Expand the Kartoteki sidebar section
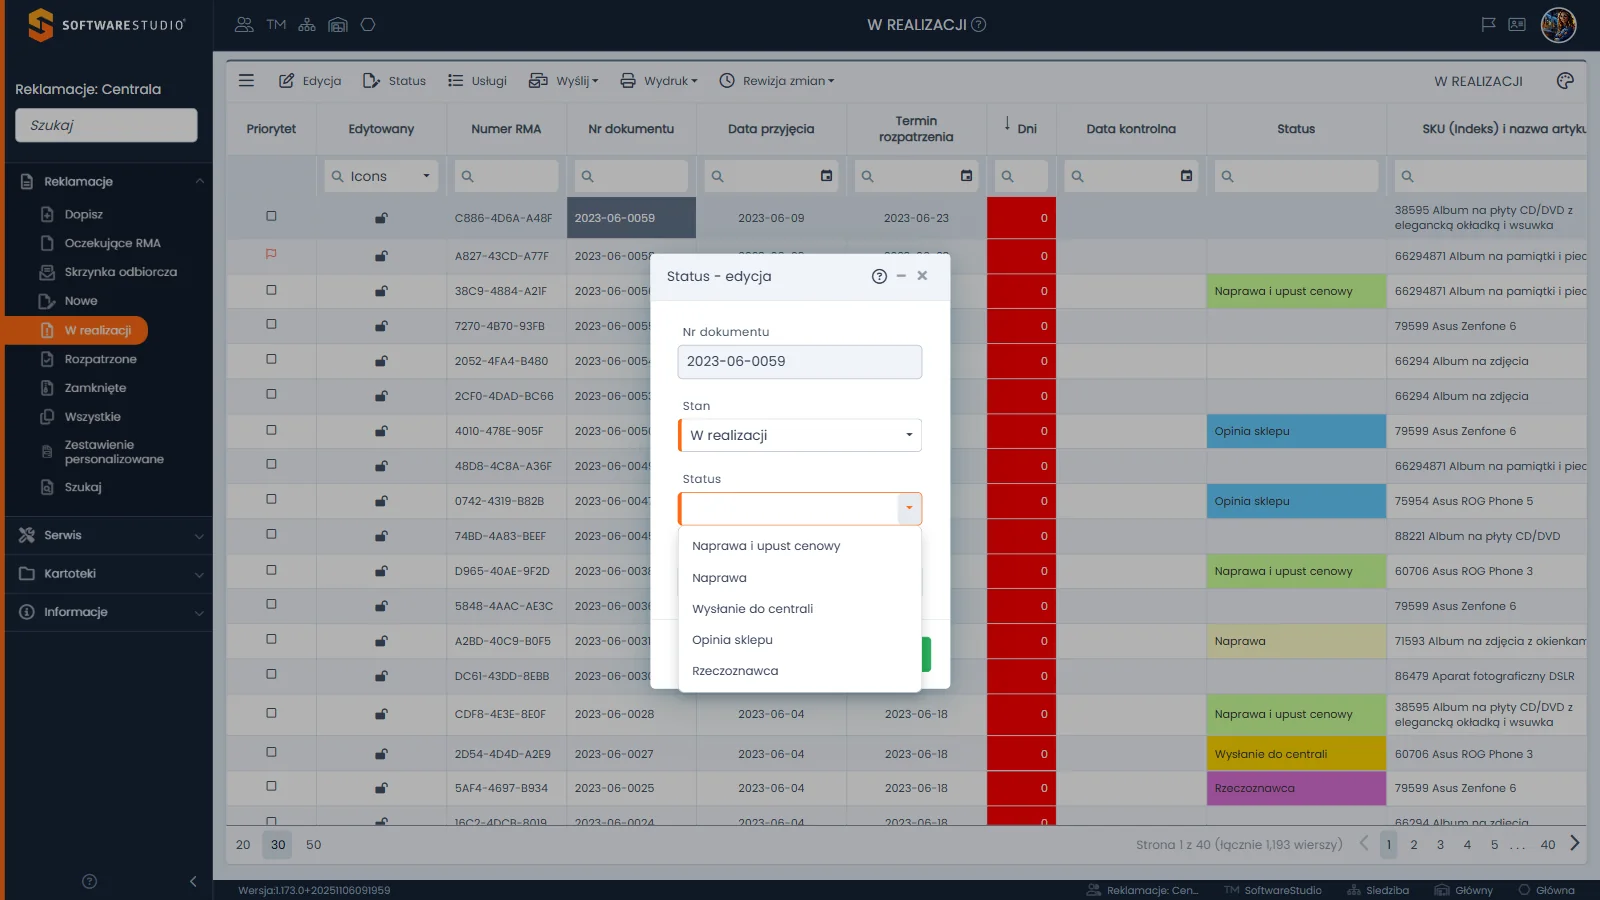 tap(108, 574)
